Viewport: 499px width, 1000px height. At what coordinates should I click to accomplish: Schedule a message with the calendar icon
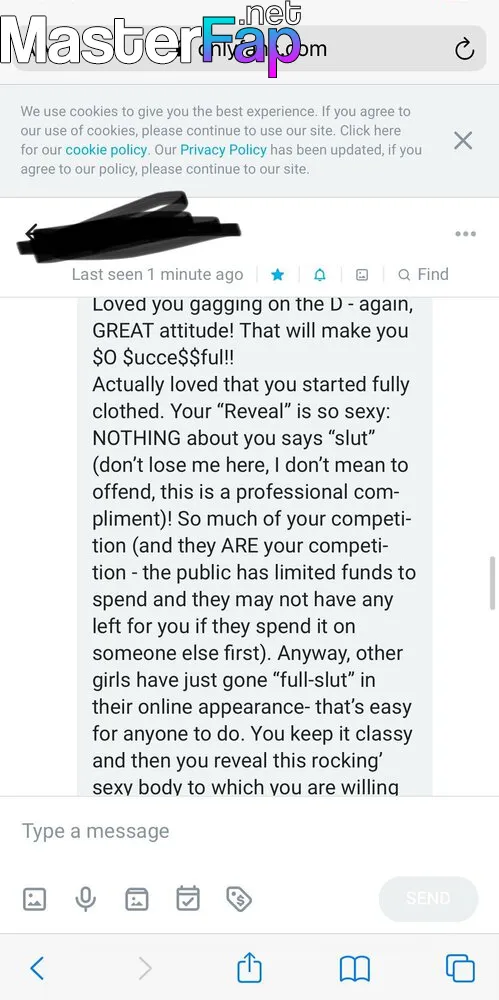pyautogui.click(x=188, y=899)
